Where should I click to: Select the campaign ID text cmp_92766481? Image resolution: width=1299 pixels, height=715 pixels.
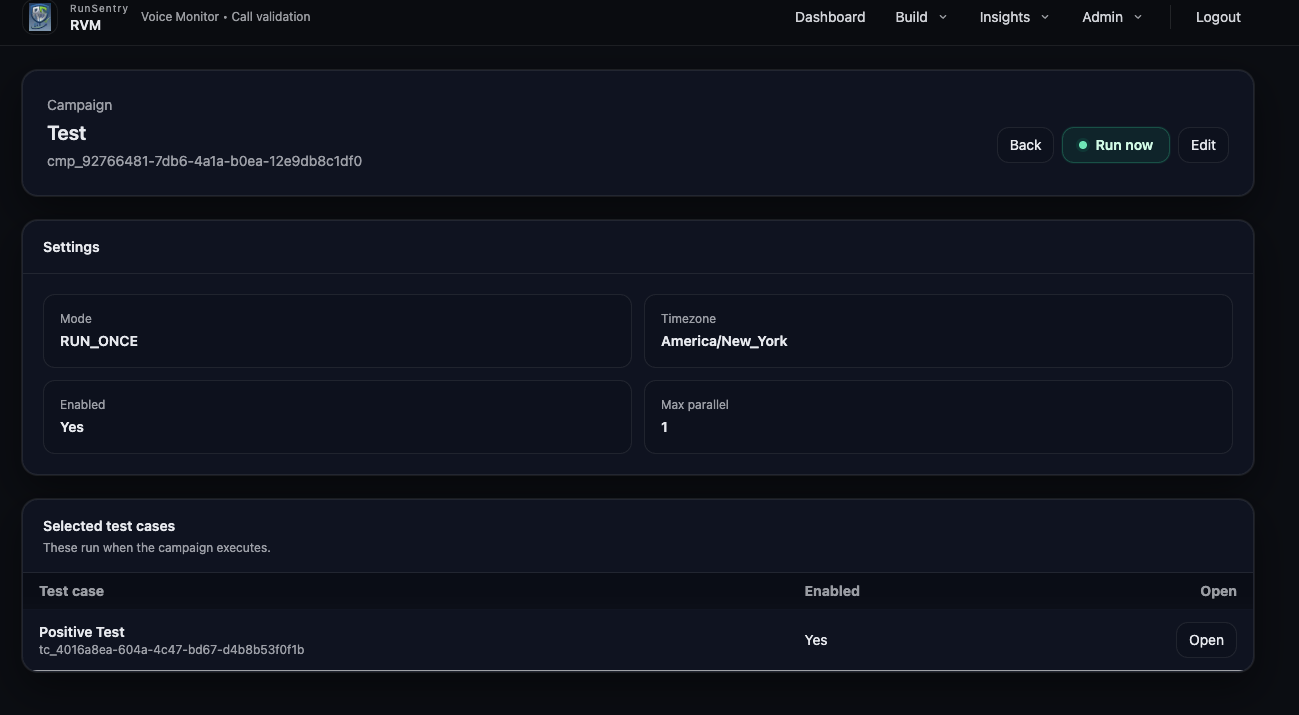[204, 161]
